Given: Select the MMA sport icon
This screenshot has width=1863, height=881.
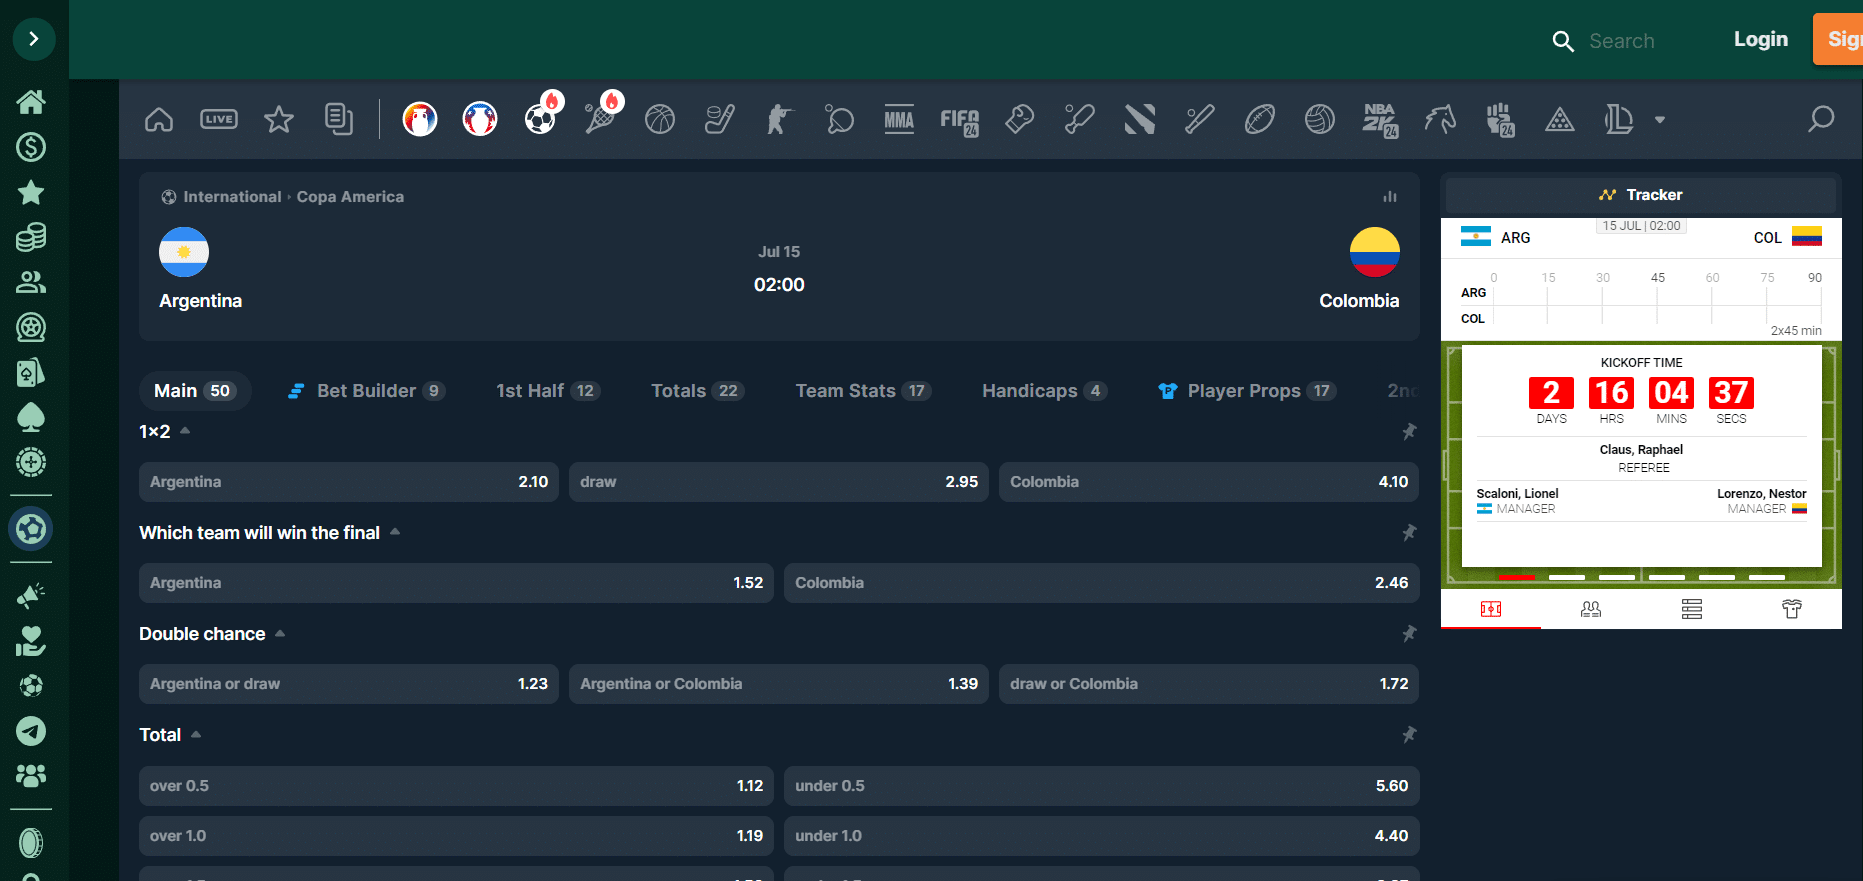Looking at the screenshot, I should [899, 119].
